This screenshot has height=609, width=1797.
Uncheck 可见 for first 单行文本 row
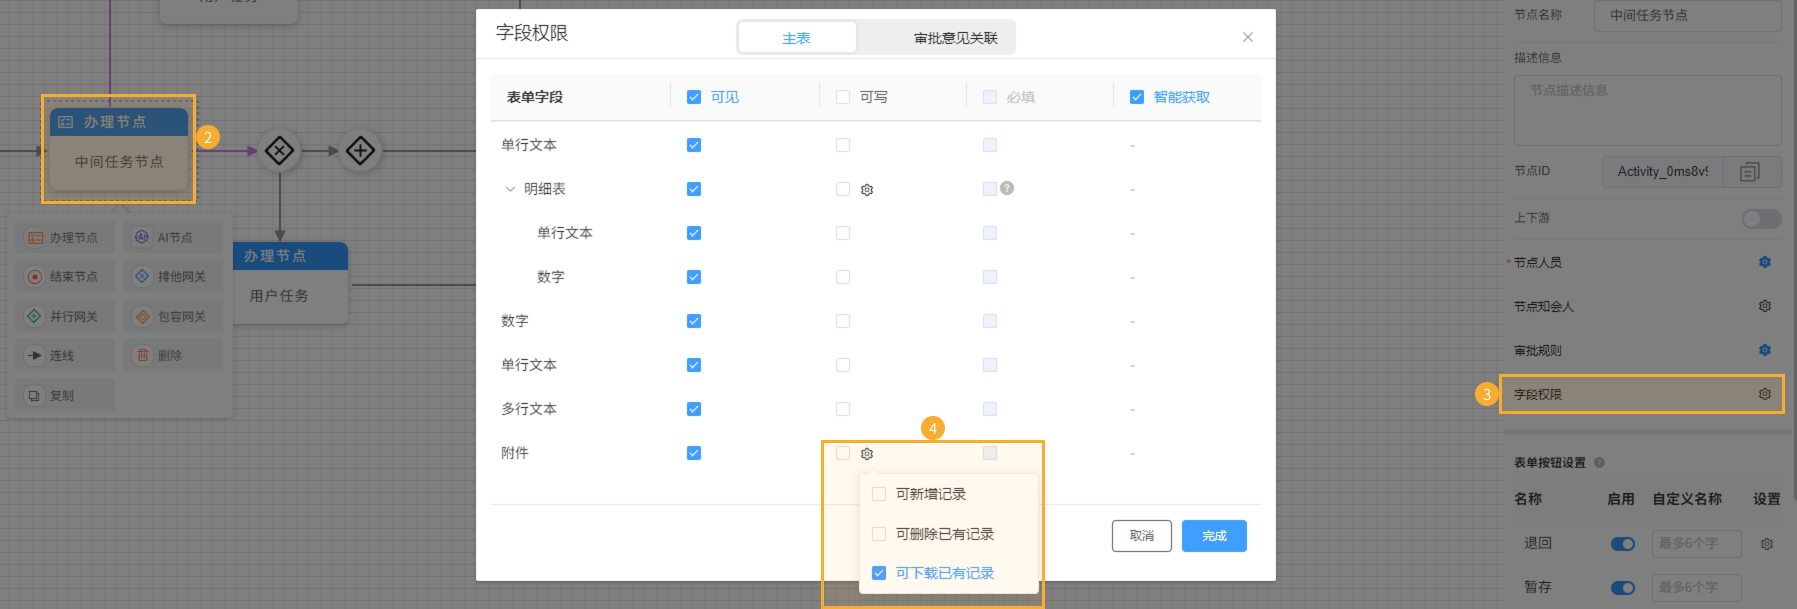click(694, 145)
